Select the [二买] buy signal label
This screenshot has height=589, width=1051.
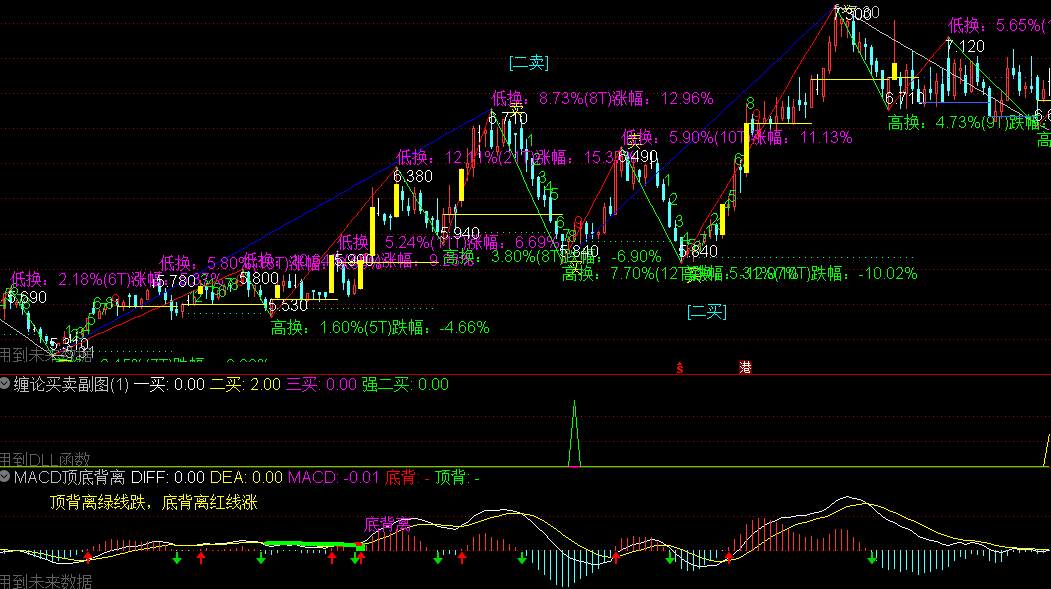pos(707,312)
